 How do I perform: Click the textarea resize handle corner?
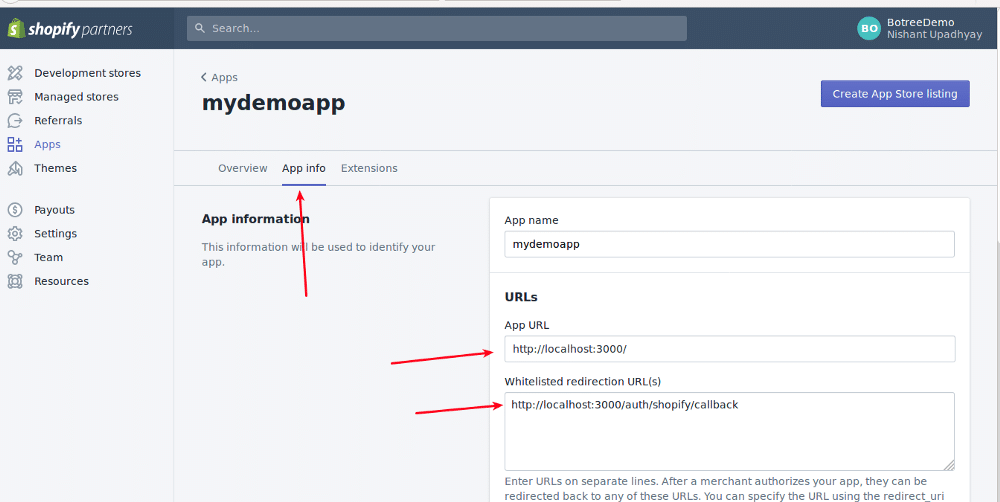click(949, 465)
